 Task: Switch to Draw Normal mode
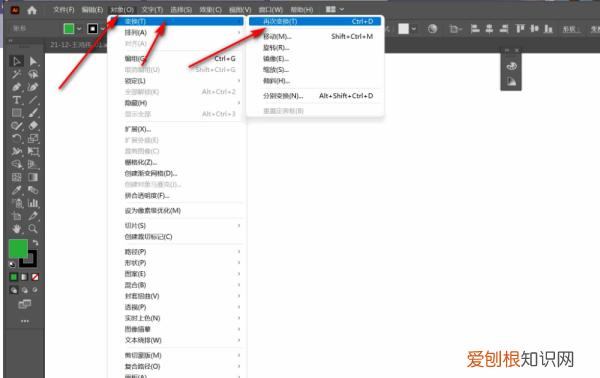14,290
